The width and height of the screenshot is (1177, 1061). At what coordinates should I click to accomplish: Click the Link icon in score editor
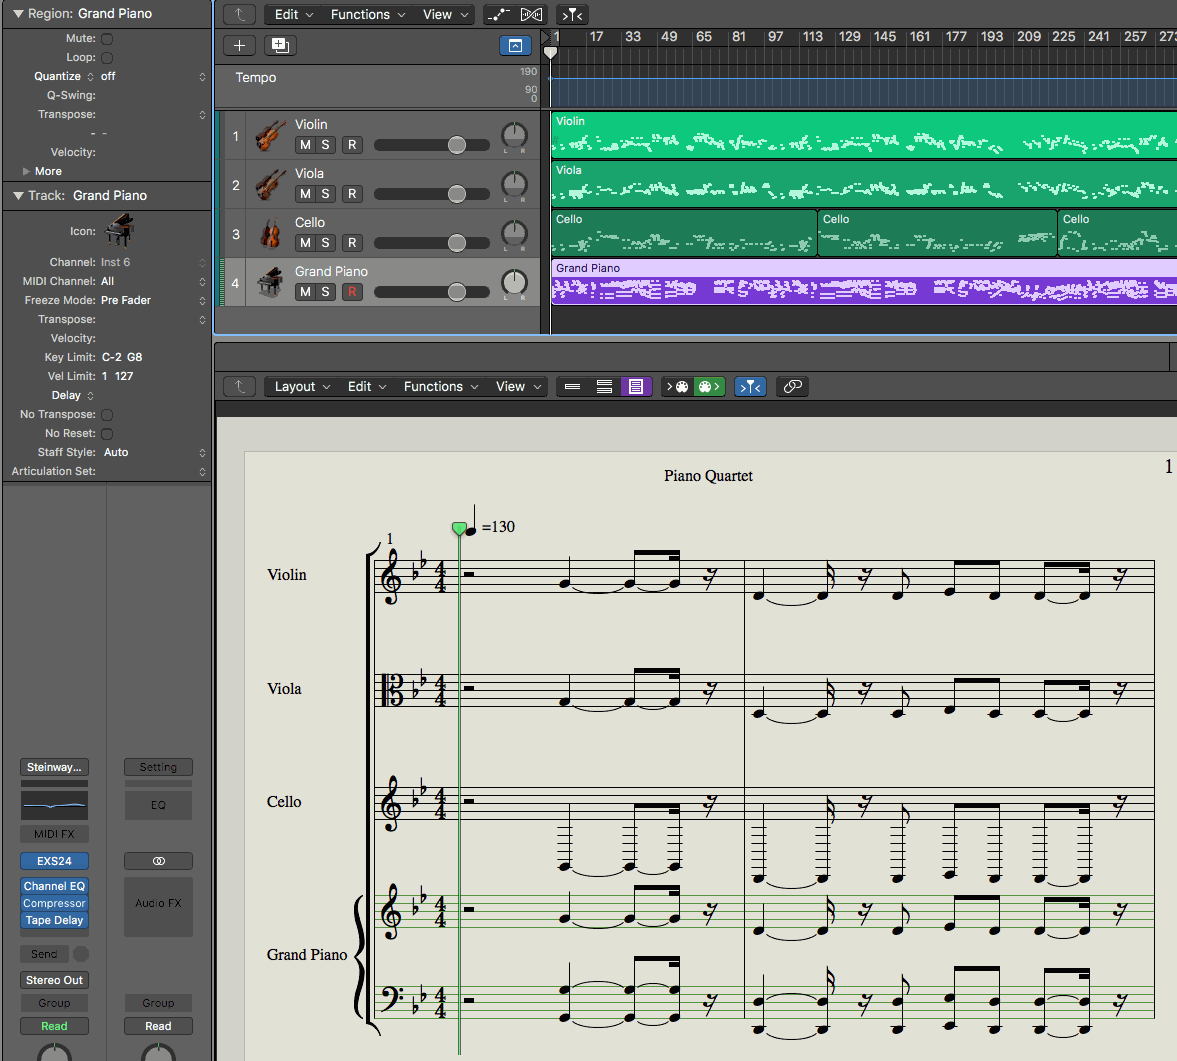pos(793,386)
